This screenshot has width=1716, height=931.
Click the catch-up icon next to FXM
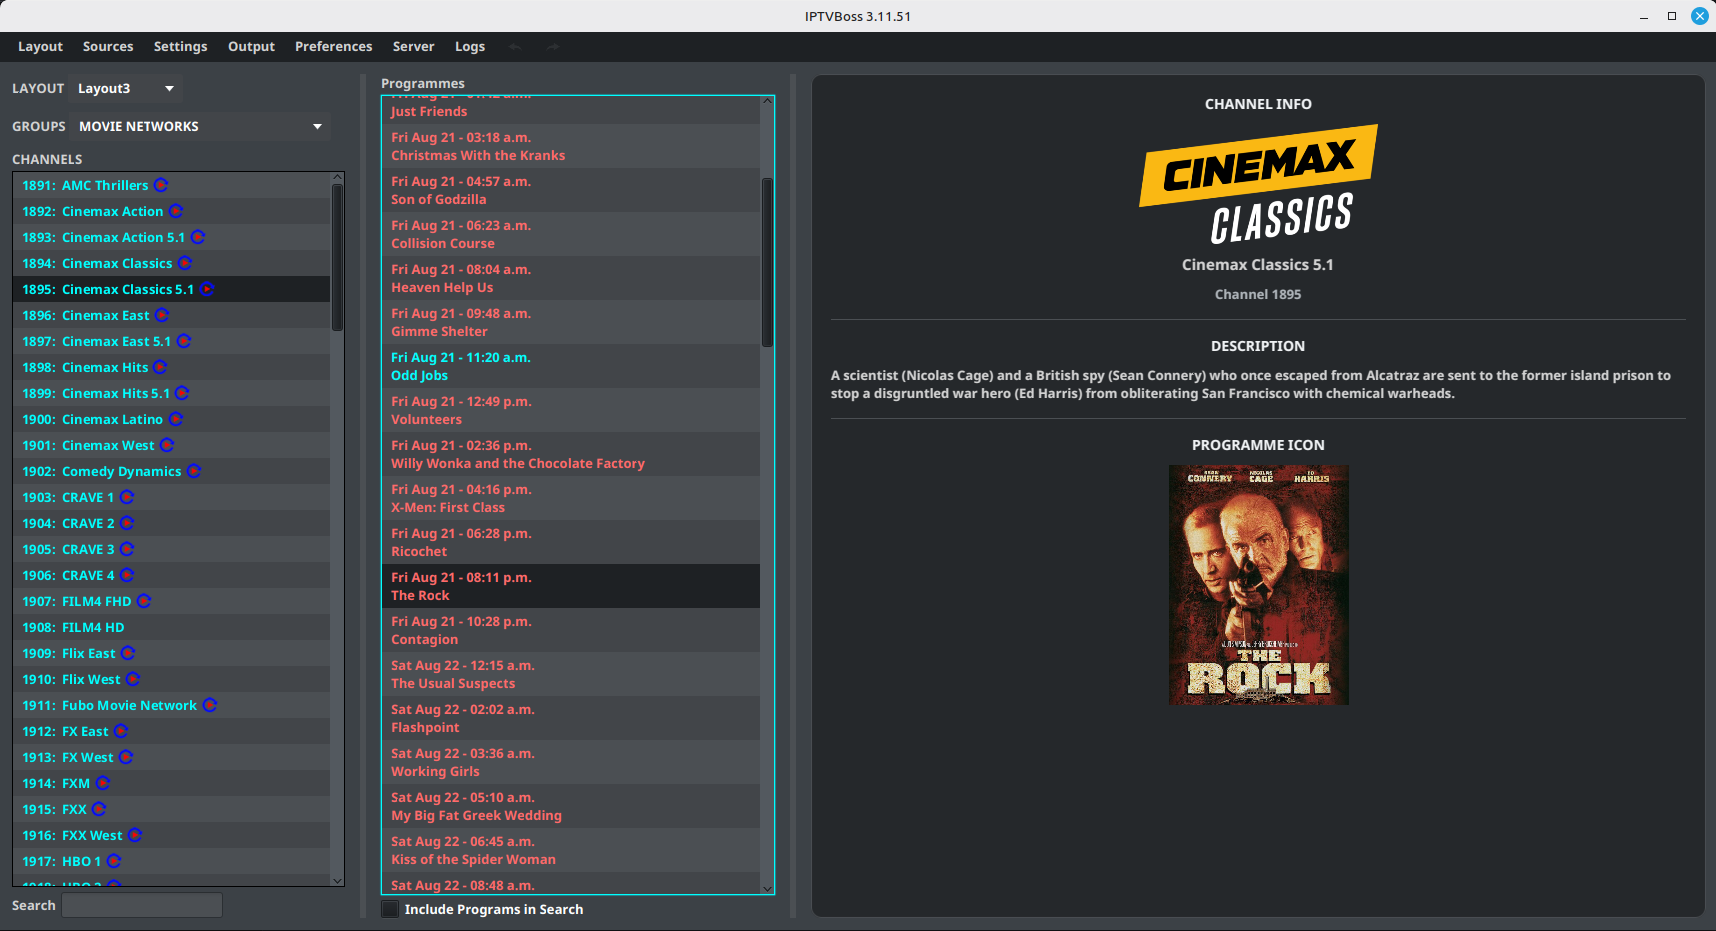(x=103, y=783)
